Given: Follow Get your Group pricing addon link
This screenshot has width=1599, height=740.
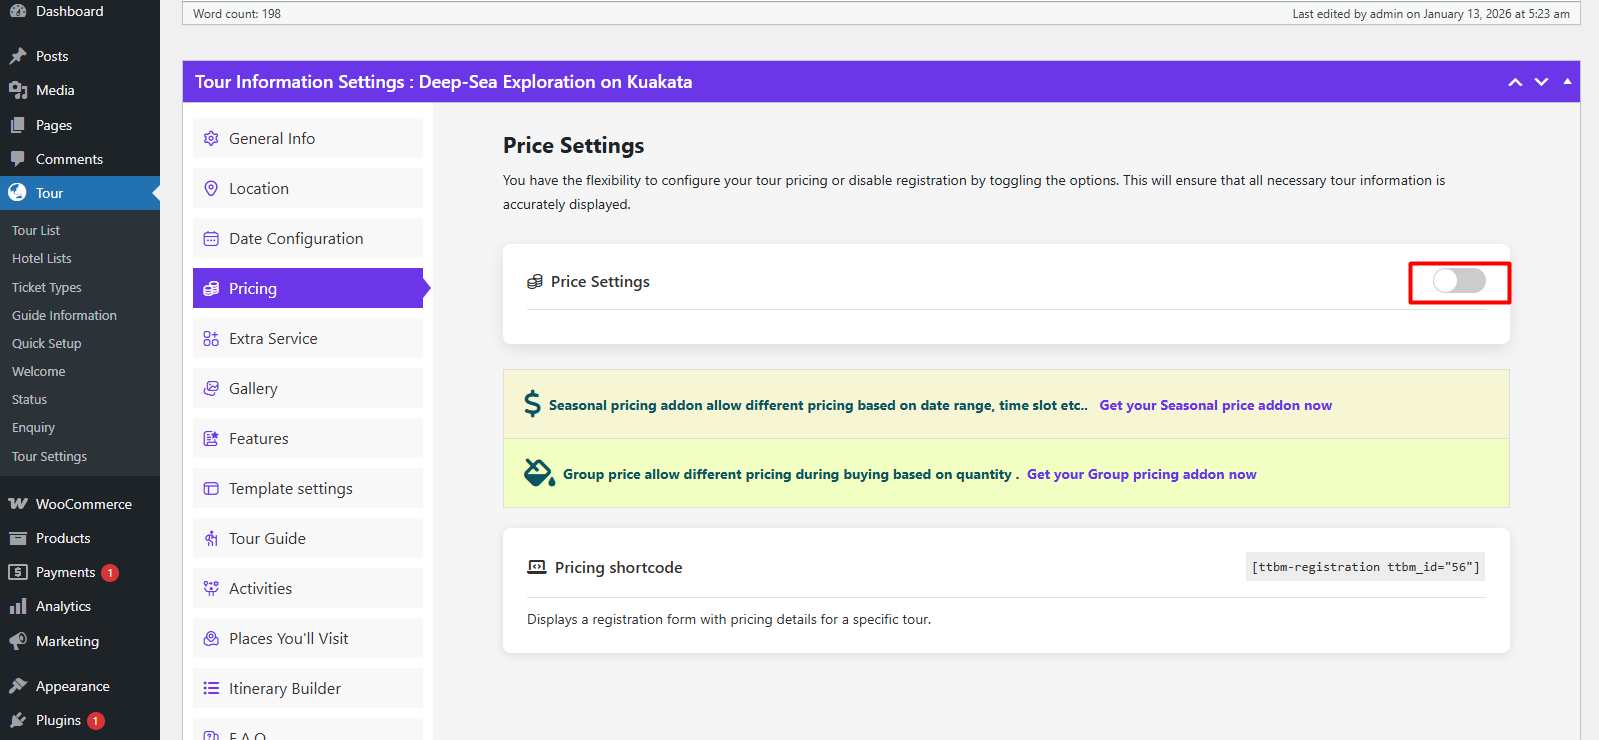Looking at the screenshot, I should (1141, 474).
